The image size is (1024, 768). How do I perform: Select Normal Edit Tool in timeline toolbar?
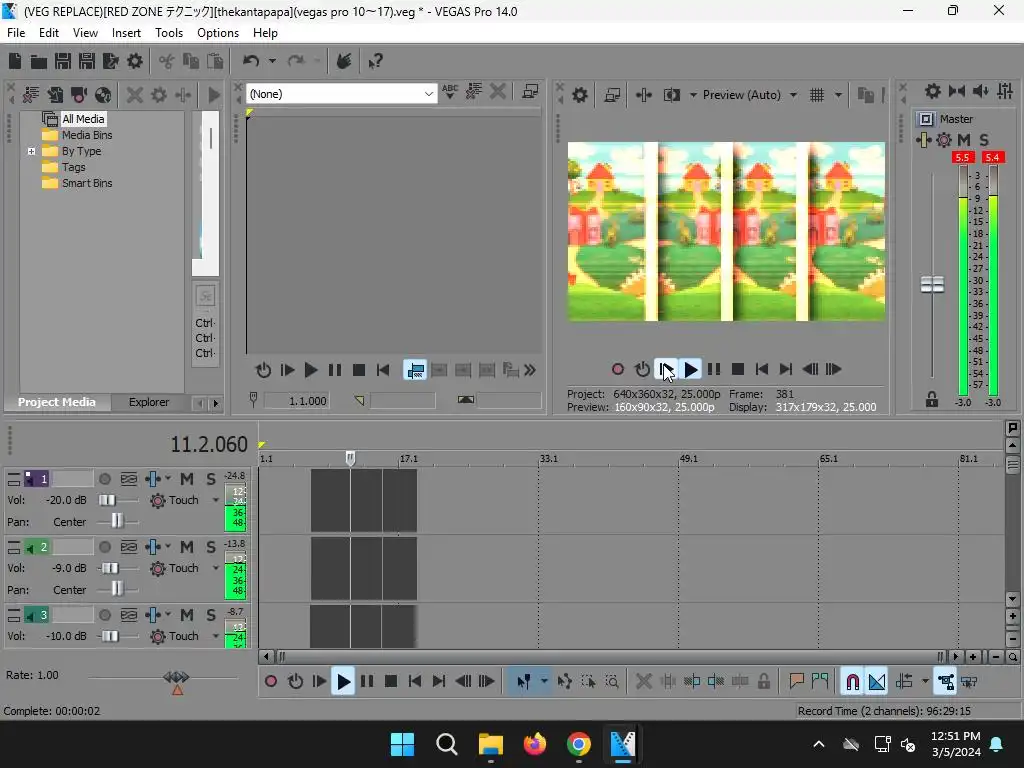[523, 682]
